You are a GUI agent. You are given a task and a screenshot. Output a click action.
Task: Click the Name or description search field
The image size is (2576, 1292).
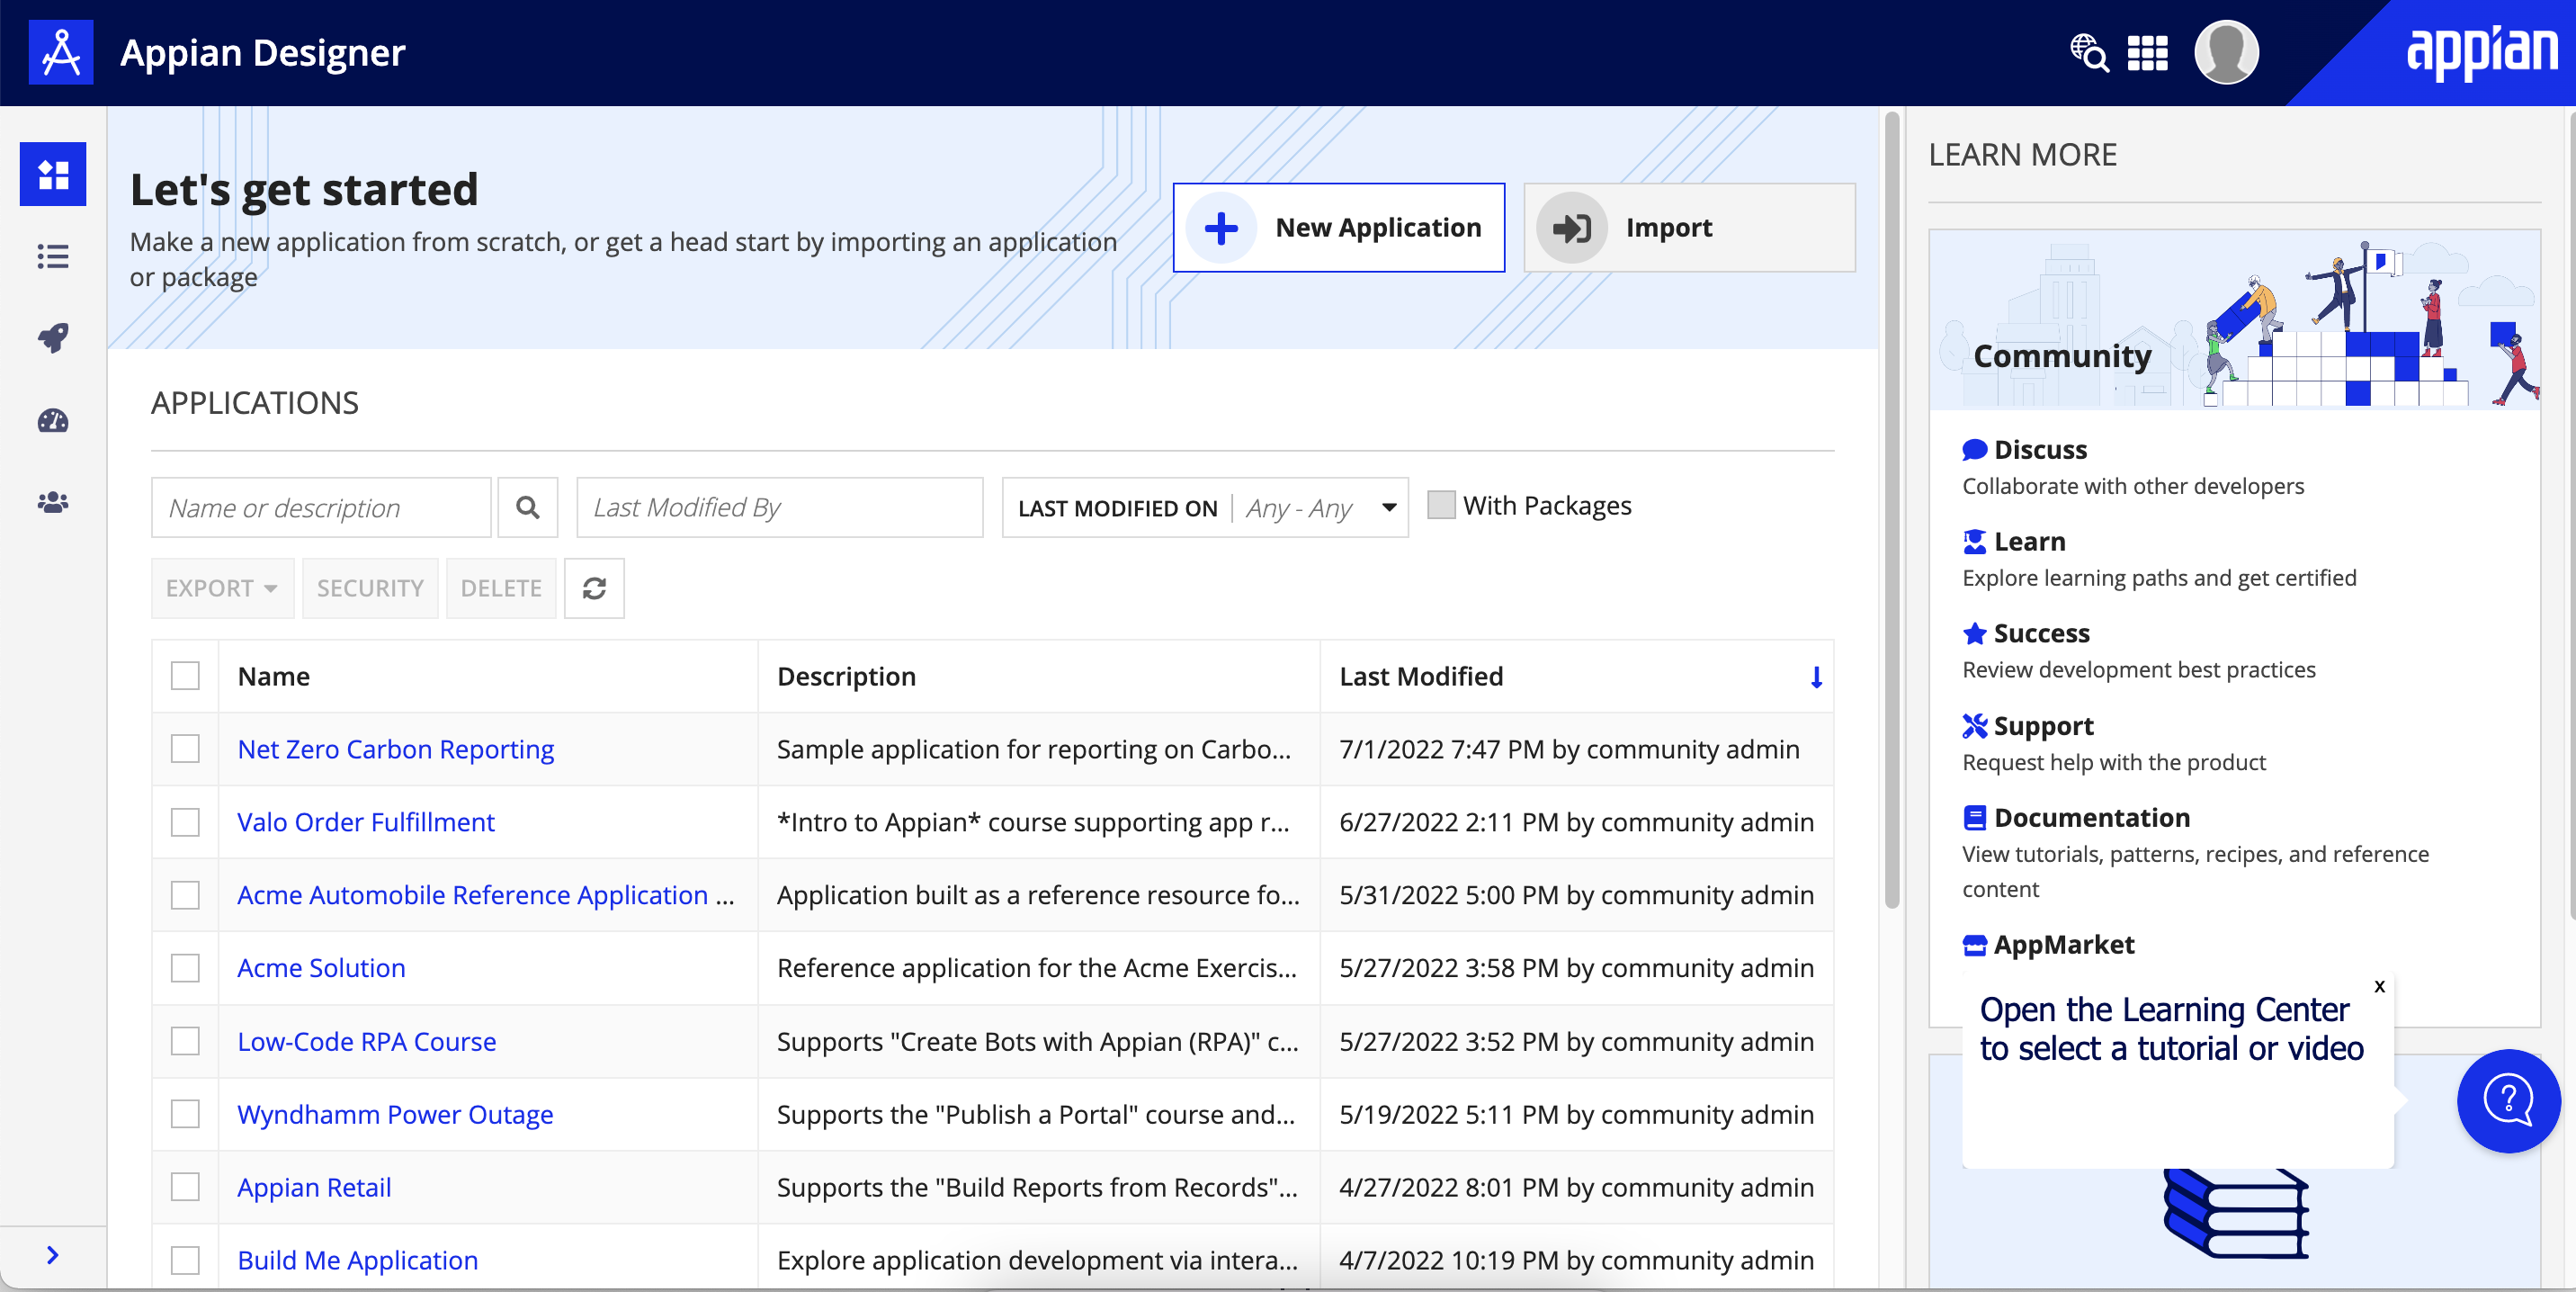[321, 507]
